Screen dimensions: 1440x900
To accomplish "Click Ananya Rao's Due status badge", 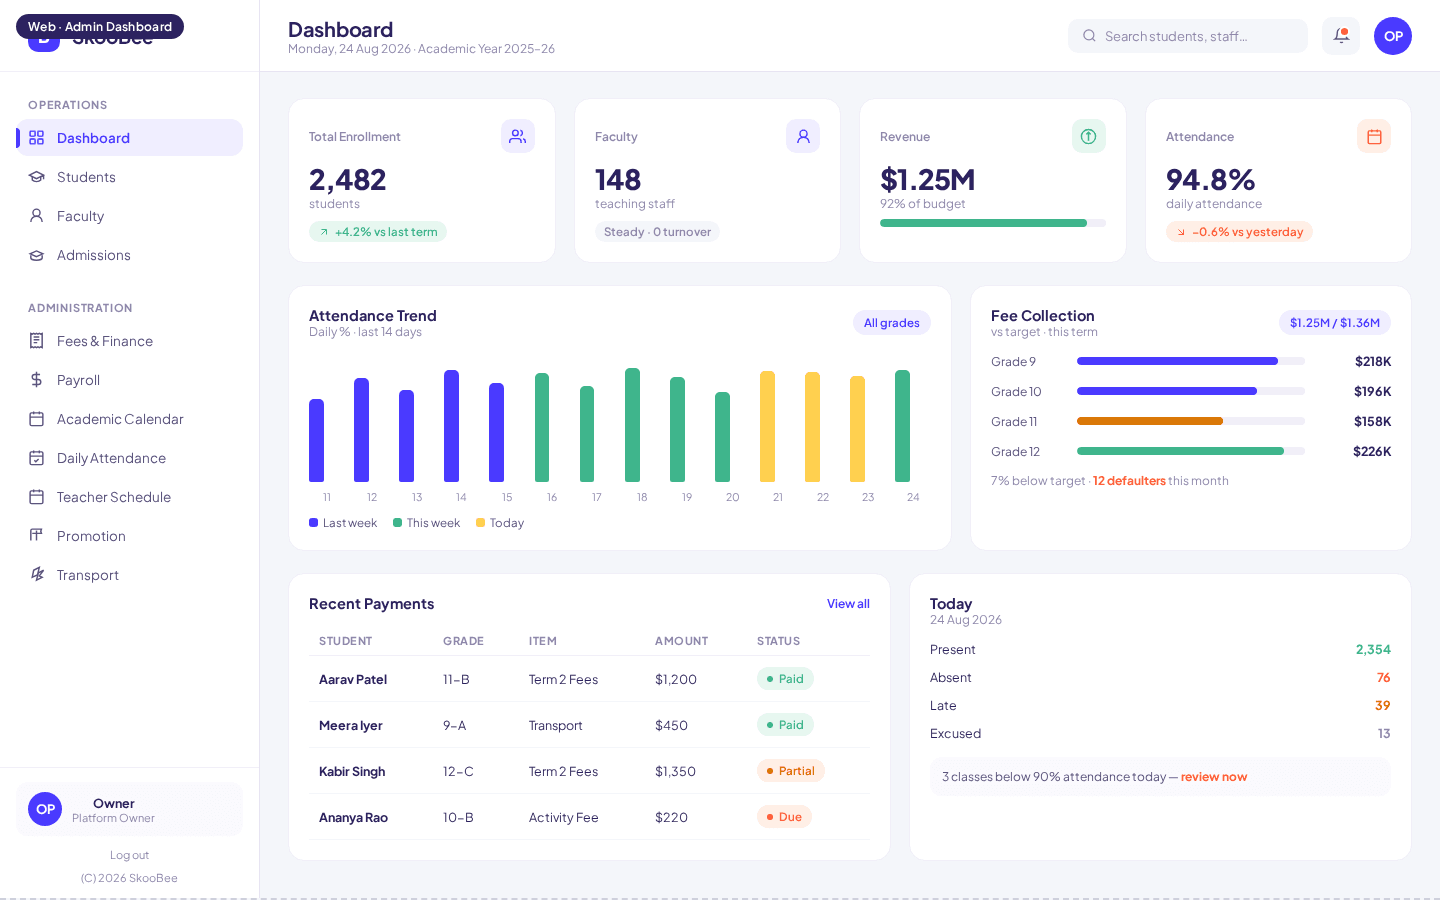I will click(785, 817).
